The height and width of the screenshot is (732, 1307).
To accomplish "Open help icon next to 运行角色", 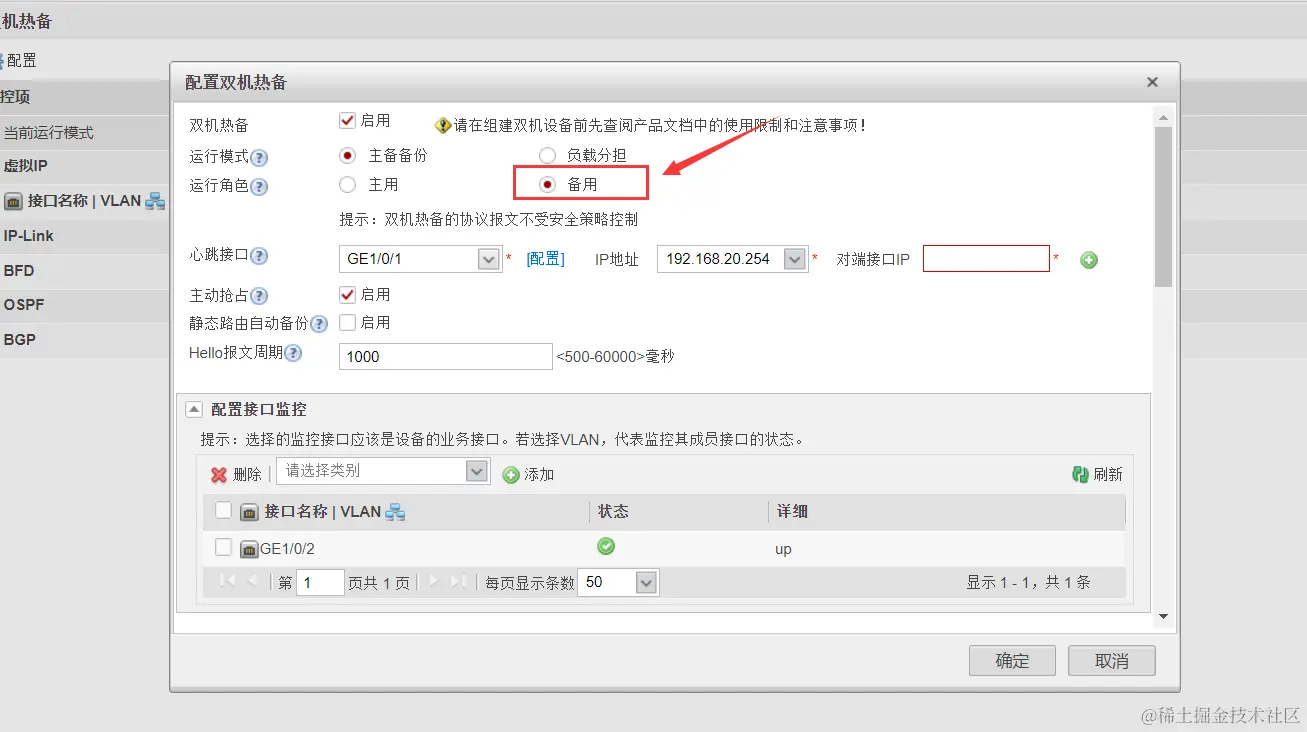I will [x=259, y=187].
